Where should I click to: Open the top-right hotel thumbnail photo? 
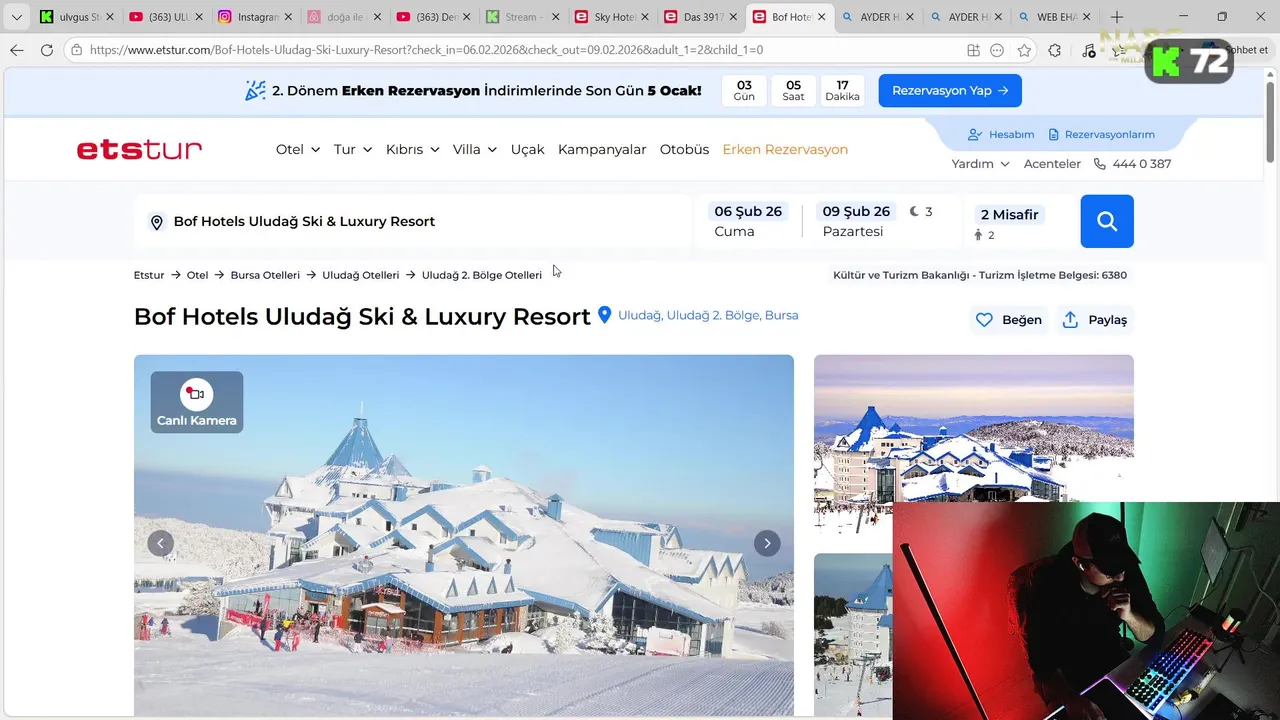tap(974, 430)
